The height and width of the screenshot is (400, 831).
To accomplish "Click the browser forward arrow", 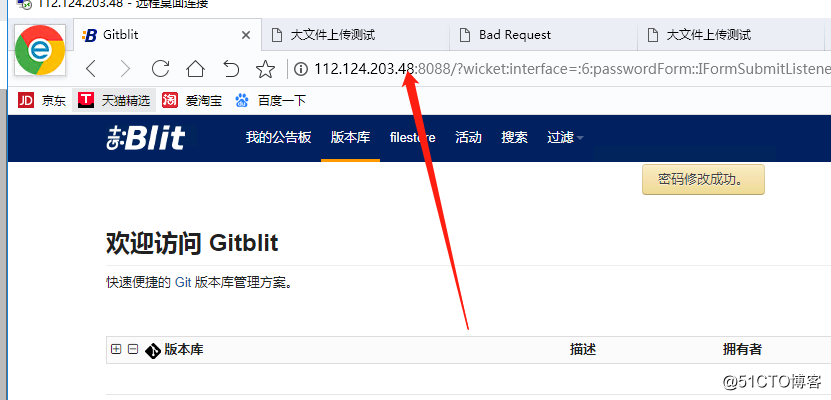I will [x=125, y=68].
